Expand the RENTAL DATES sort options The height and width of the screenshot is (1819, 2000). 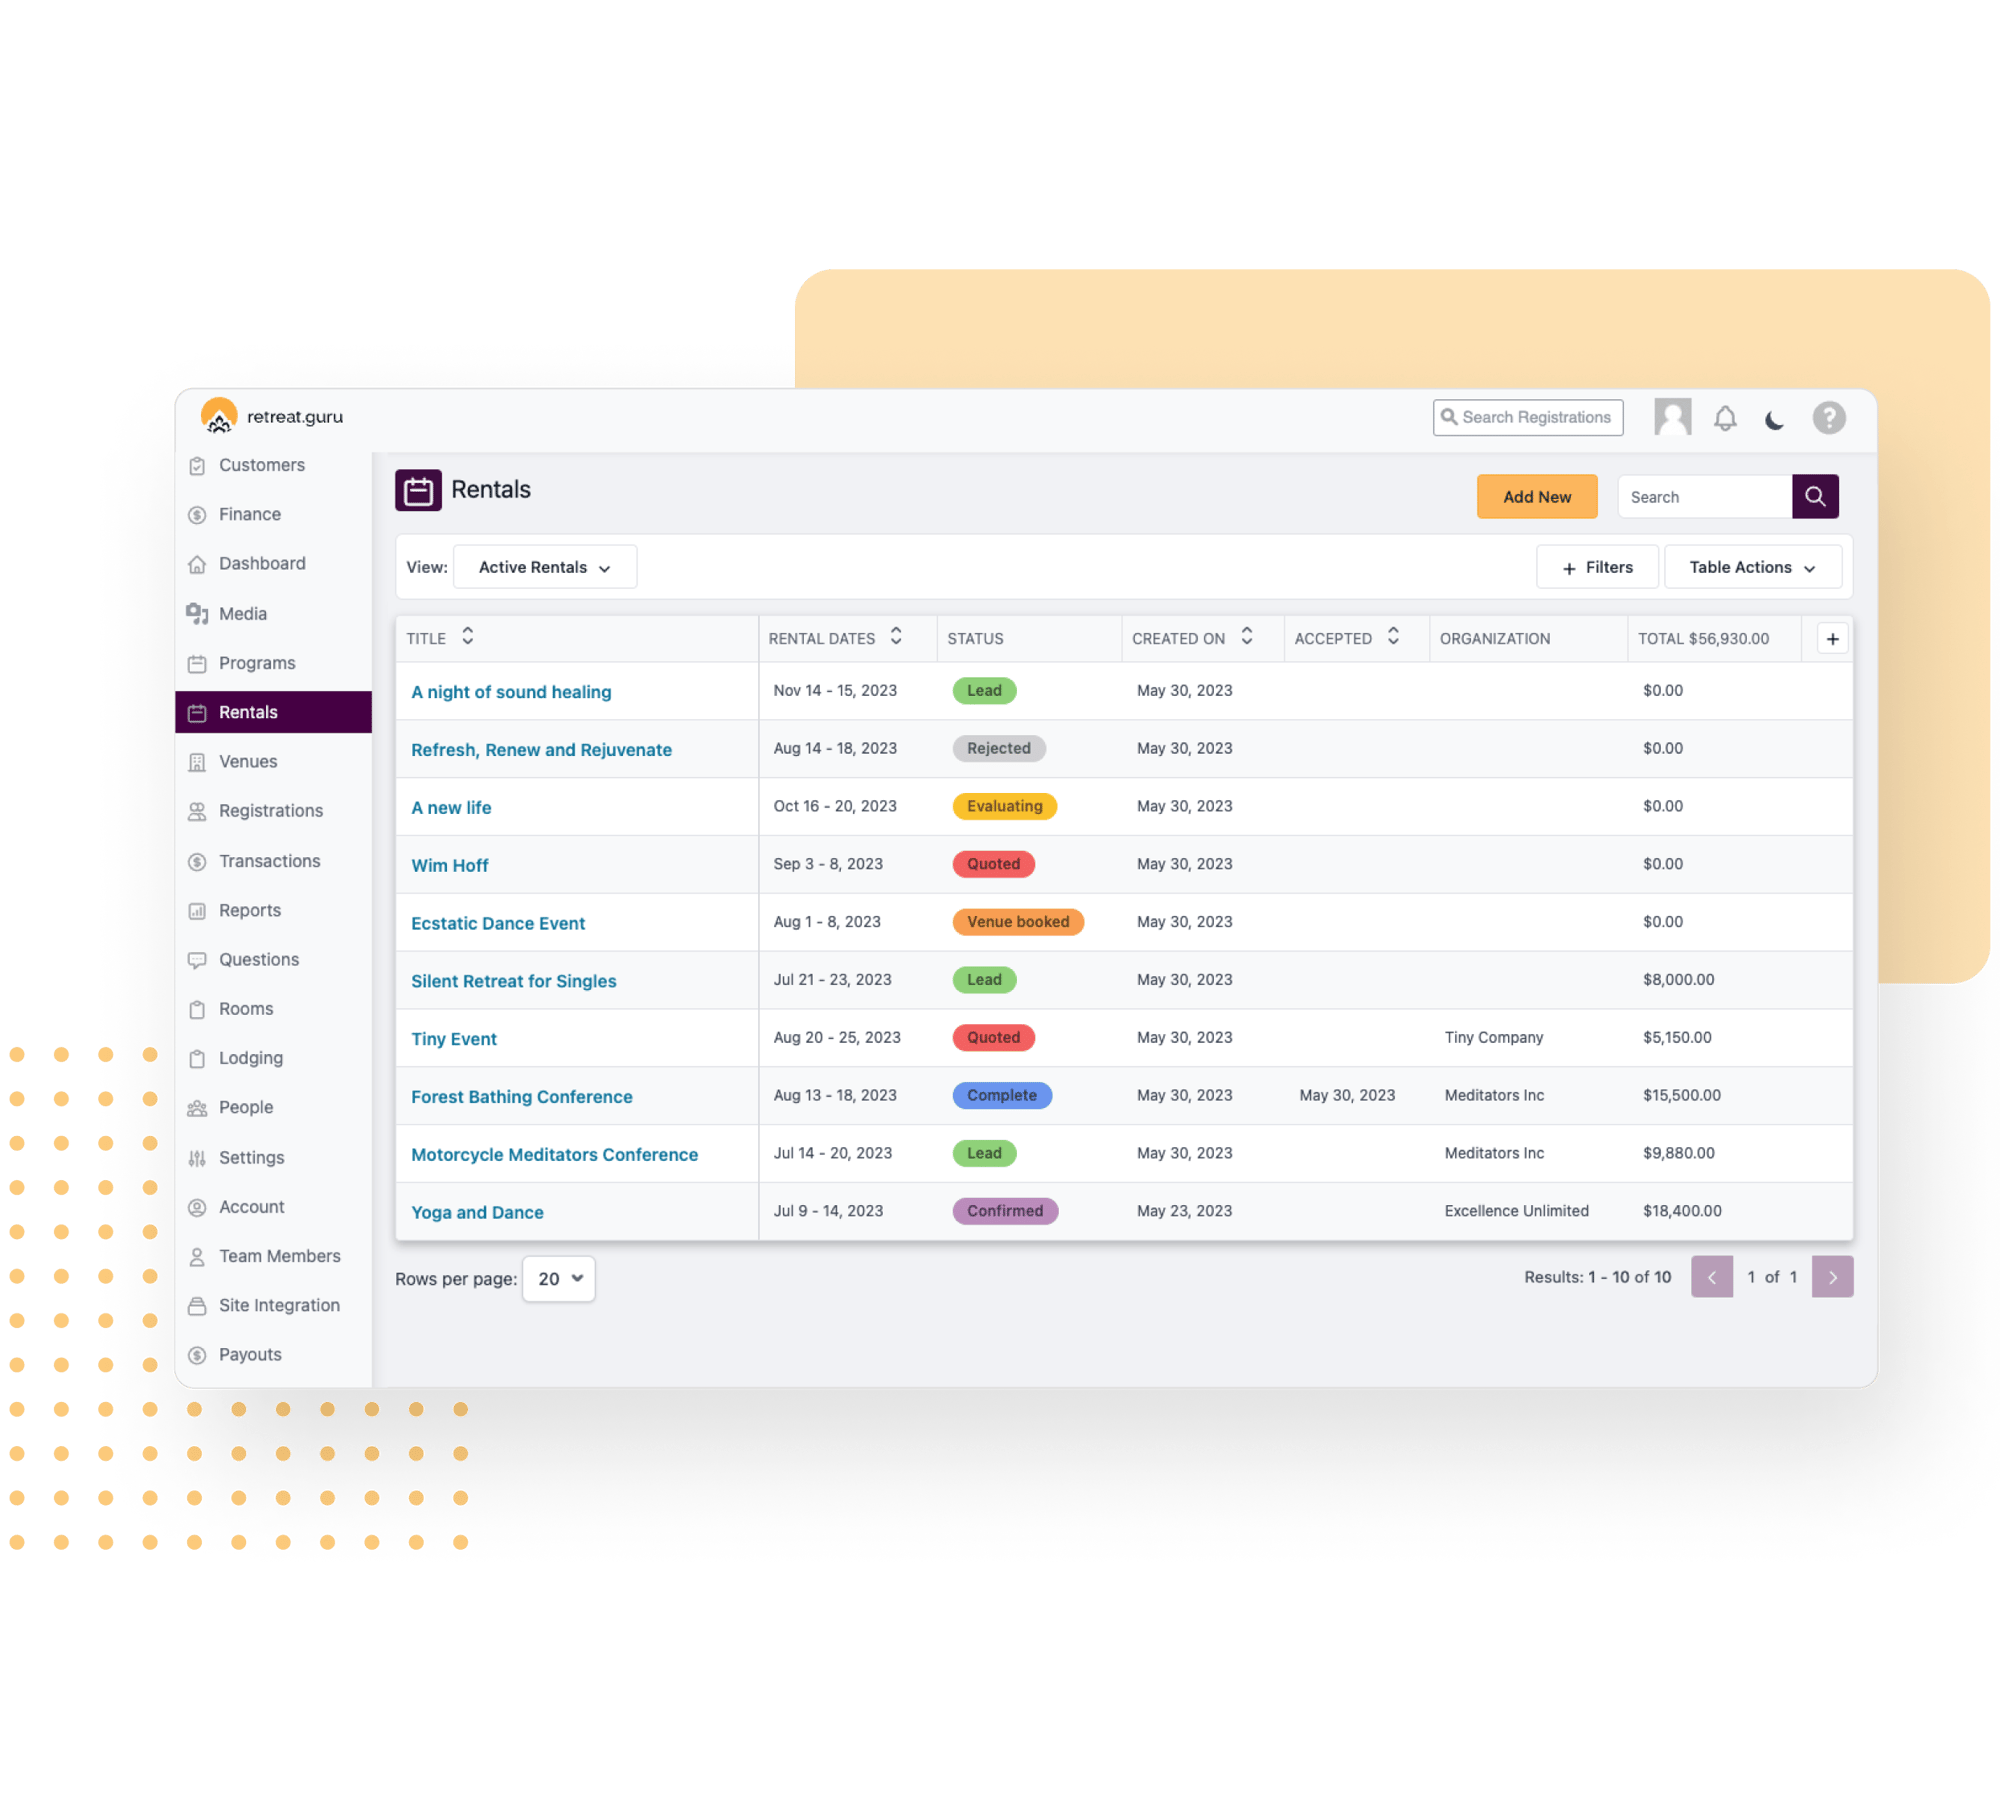[x=897, y=638]
